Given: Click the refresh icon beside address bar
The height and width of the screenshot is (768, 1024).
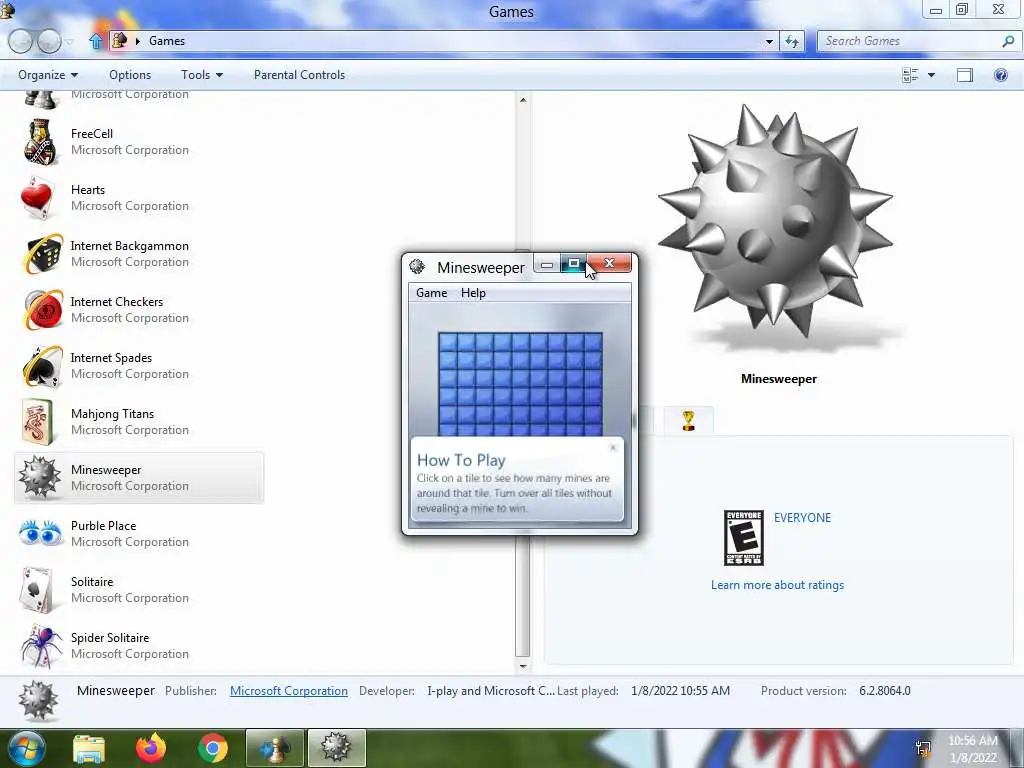Looking at the screenshot, I should pyautogui.click(x=792, y=41).
